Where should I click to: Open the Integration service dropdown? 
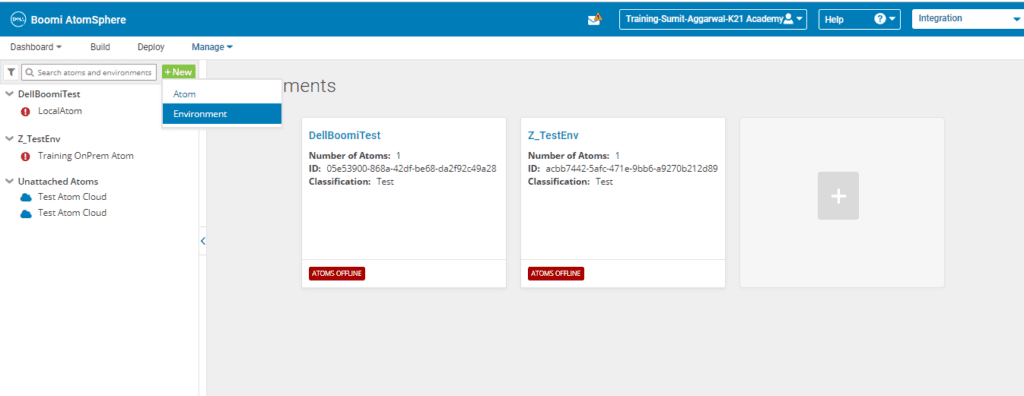pyautogui.click(x=968, y=19)
